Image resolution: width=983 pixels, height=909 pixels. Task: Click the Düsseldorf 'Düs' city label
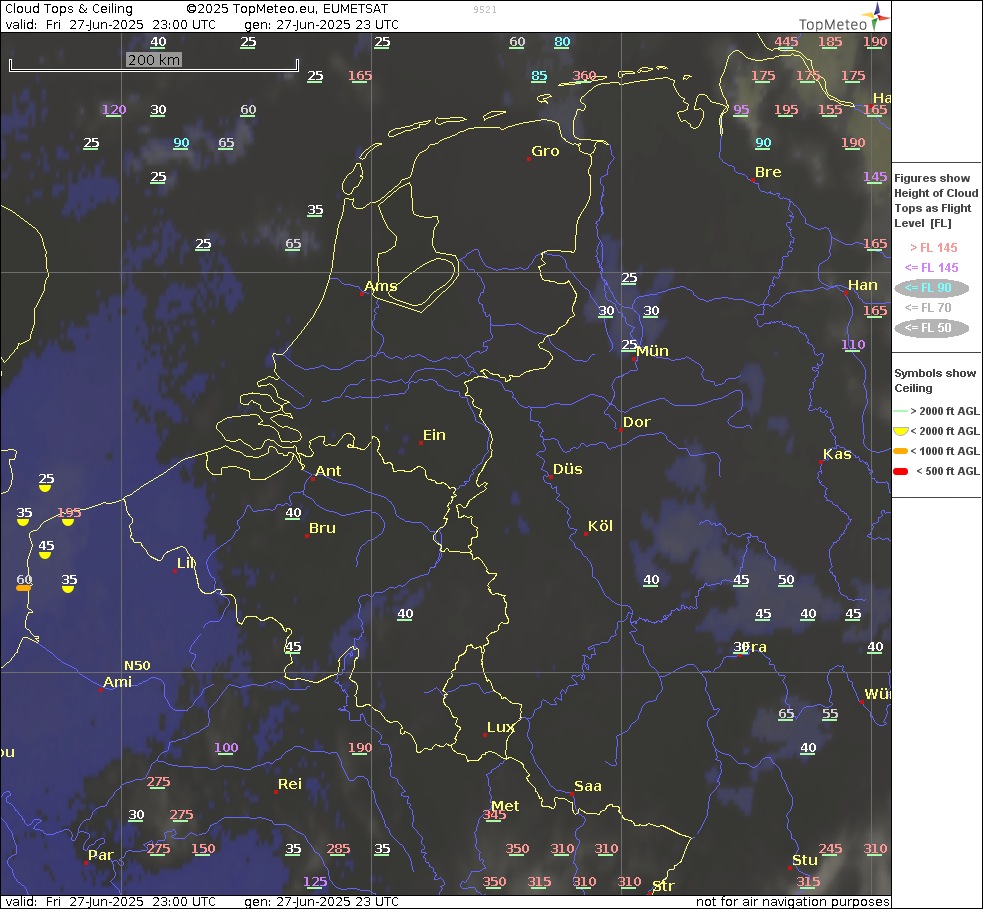click(568, 470)
